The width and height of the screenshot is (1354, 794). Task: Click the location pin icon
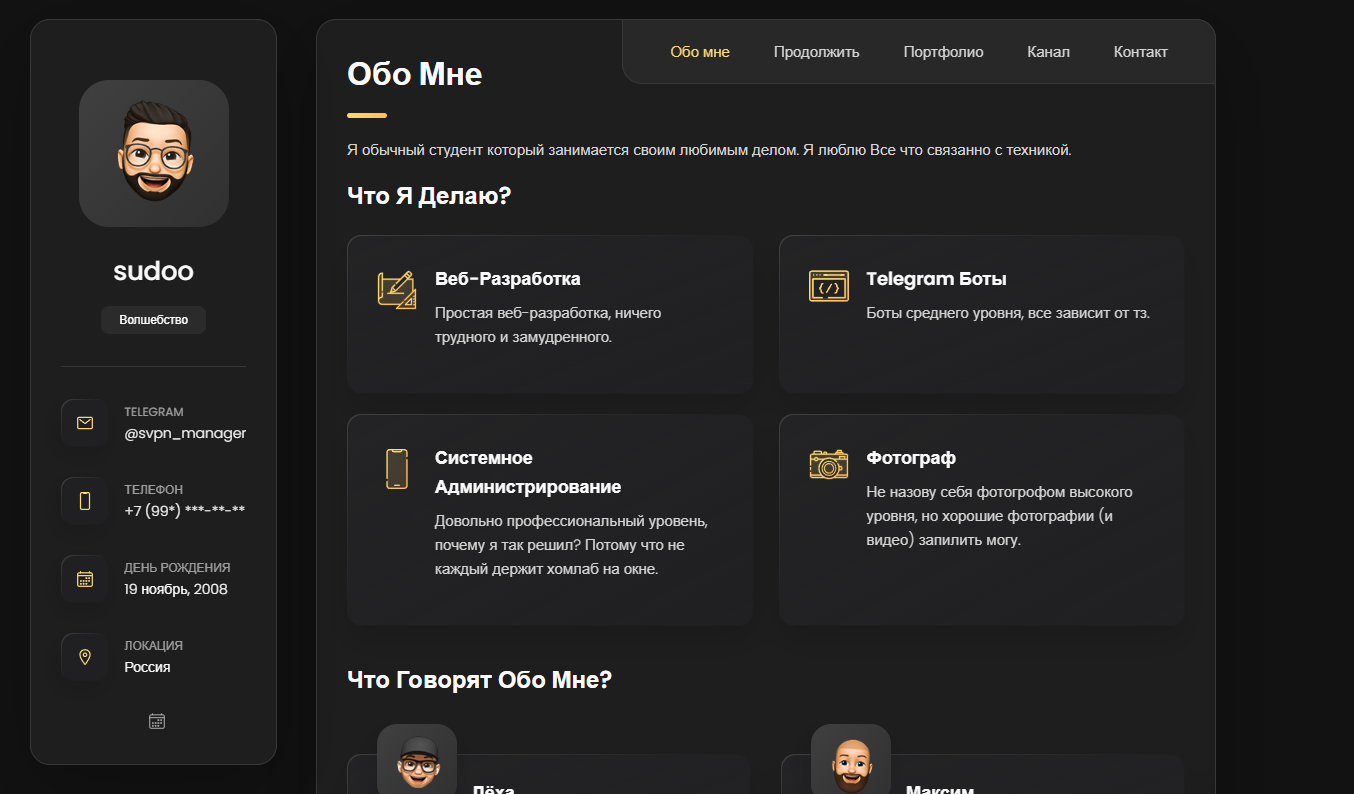85,657
